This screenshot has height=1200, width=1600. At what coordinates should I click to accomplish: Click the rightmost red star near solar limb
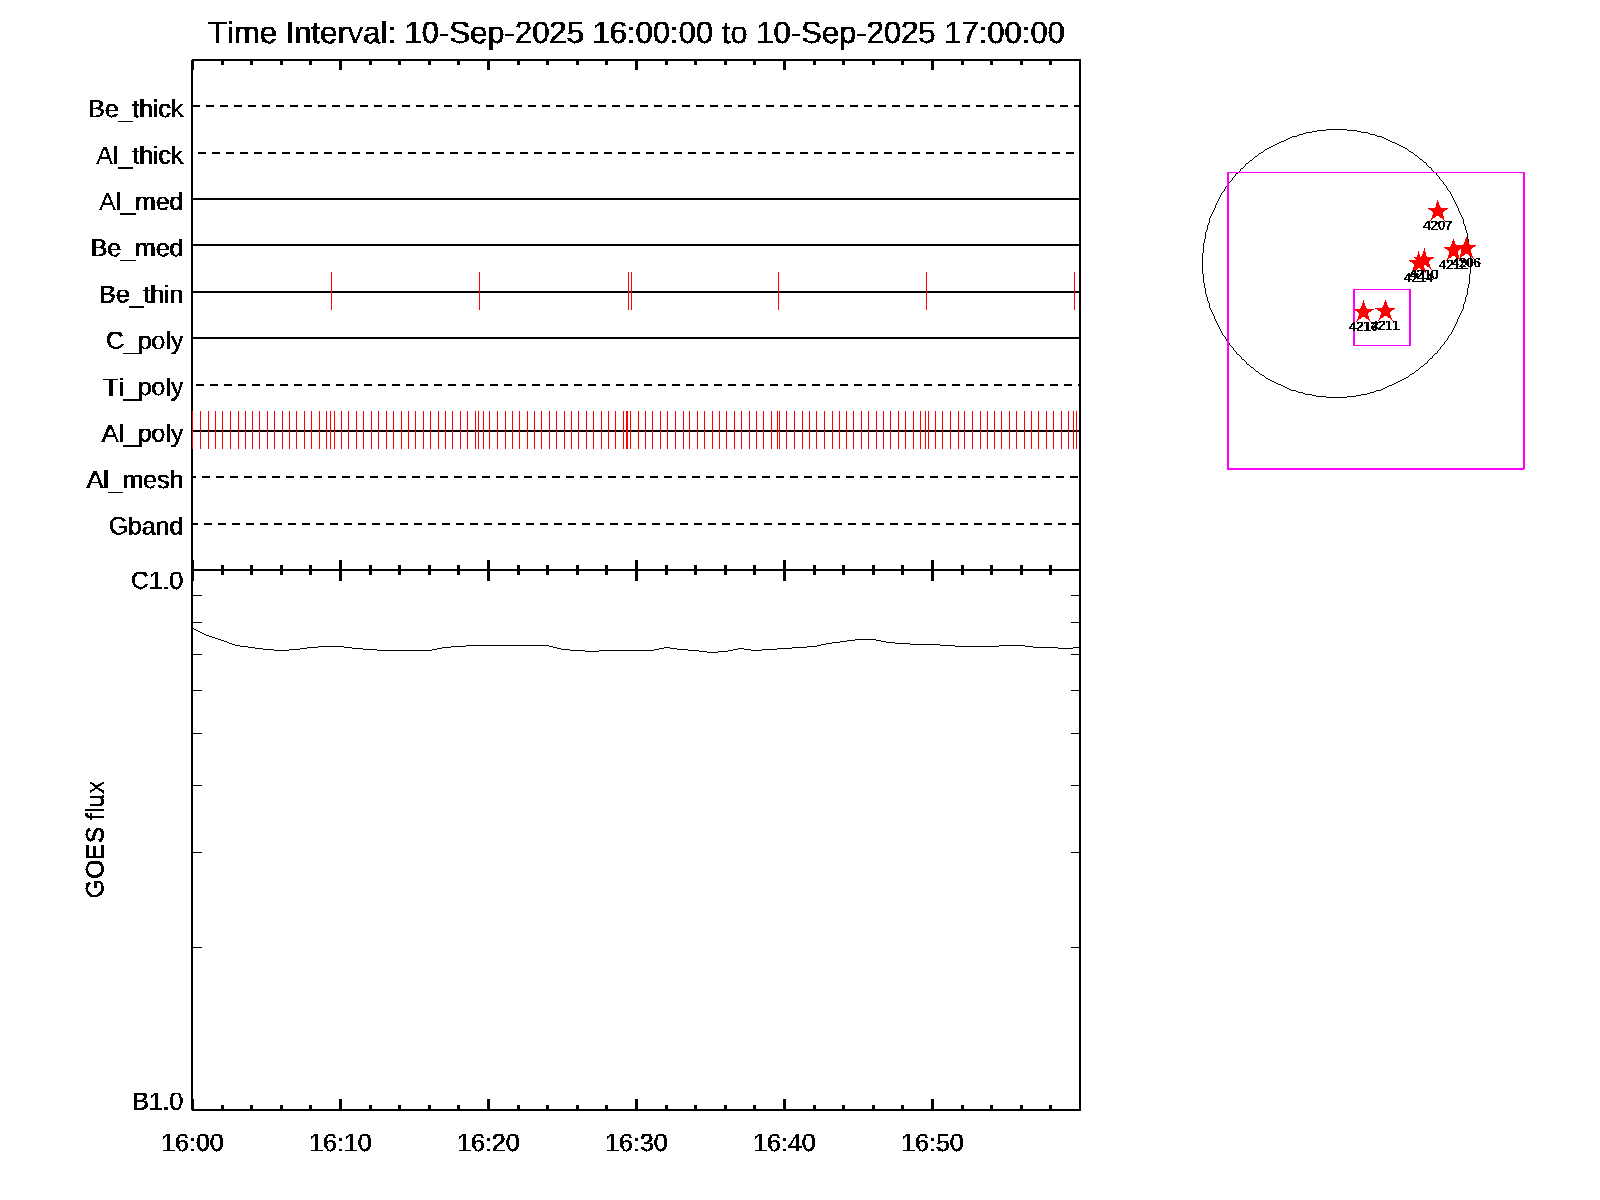coord(1466,248)
